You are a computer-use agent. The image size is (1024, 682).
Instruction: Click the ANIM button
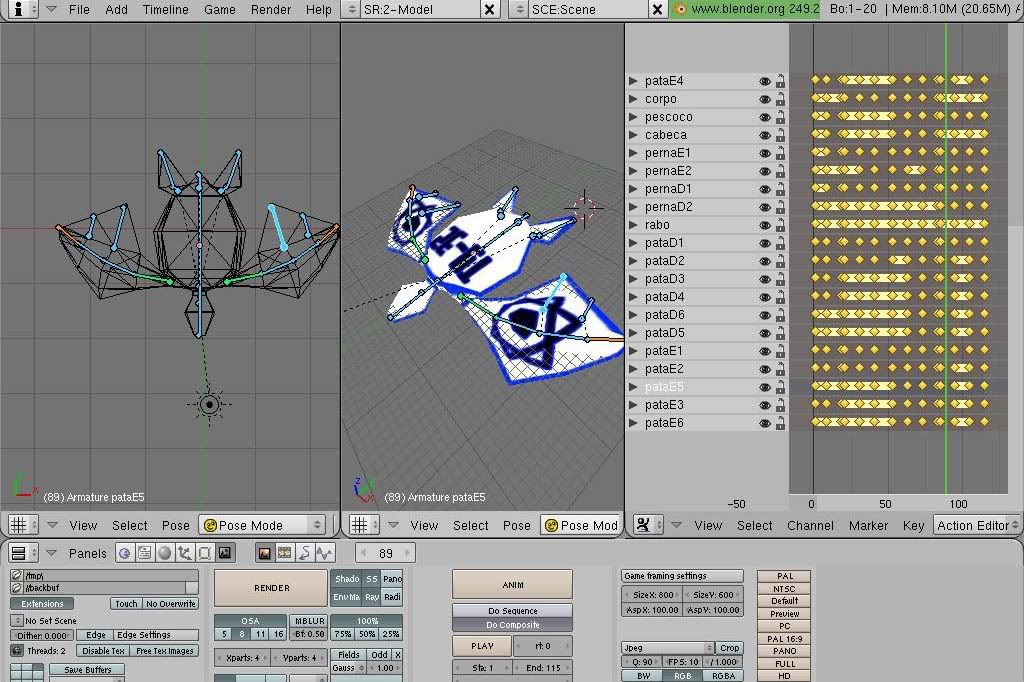tap(512, 585)
